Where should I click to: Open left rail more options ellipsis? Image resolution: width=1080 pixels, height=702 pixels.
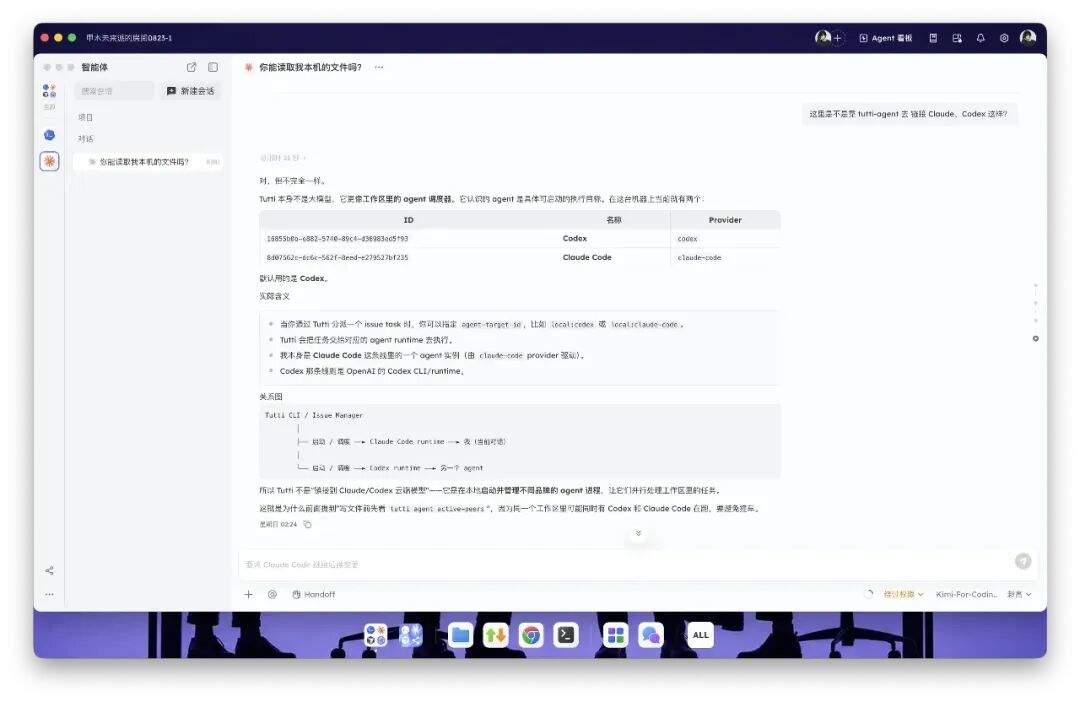click(50, 594)
